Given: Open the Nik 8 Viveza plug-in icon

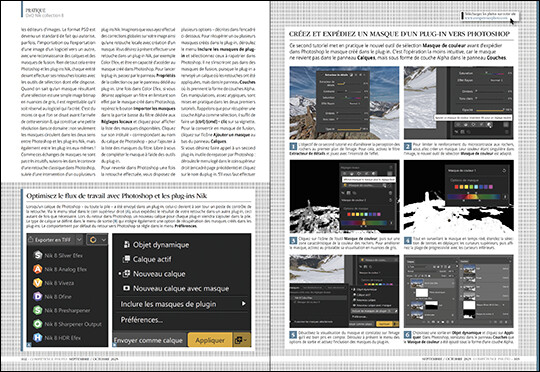Looking at the screenshot, I should click(38, 283).
